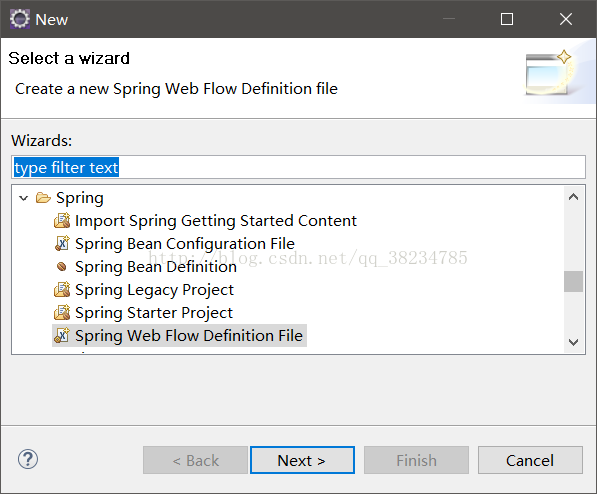This screenshot has height=494, width=597.
Task: Choose Spring Starter Project from list
Action: [154, 313]
